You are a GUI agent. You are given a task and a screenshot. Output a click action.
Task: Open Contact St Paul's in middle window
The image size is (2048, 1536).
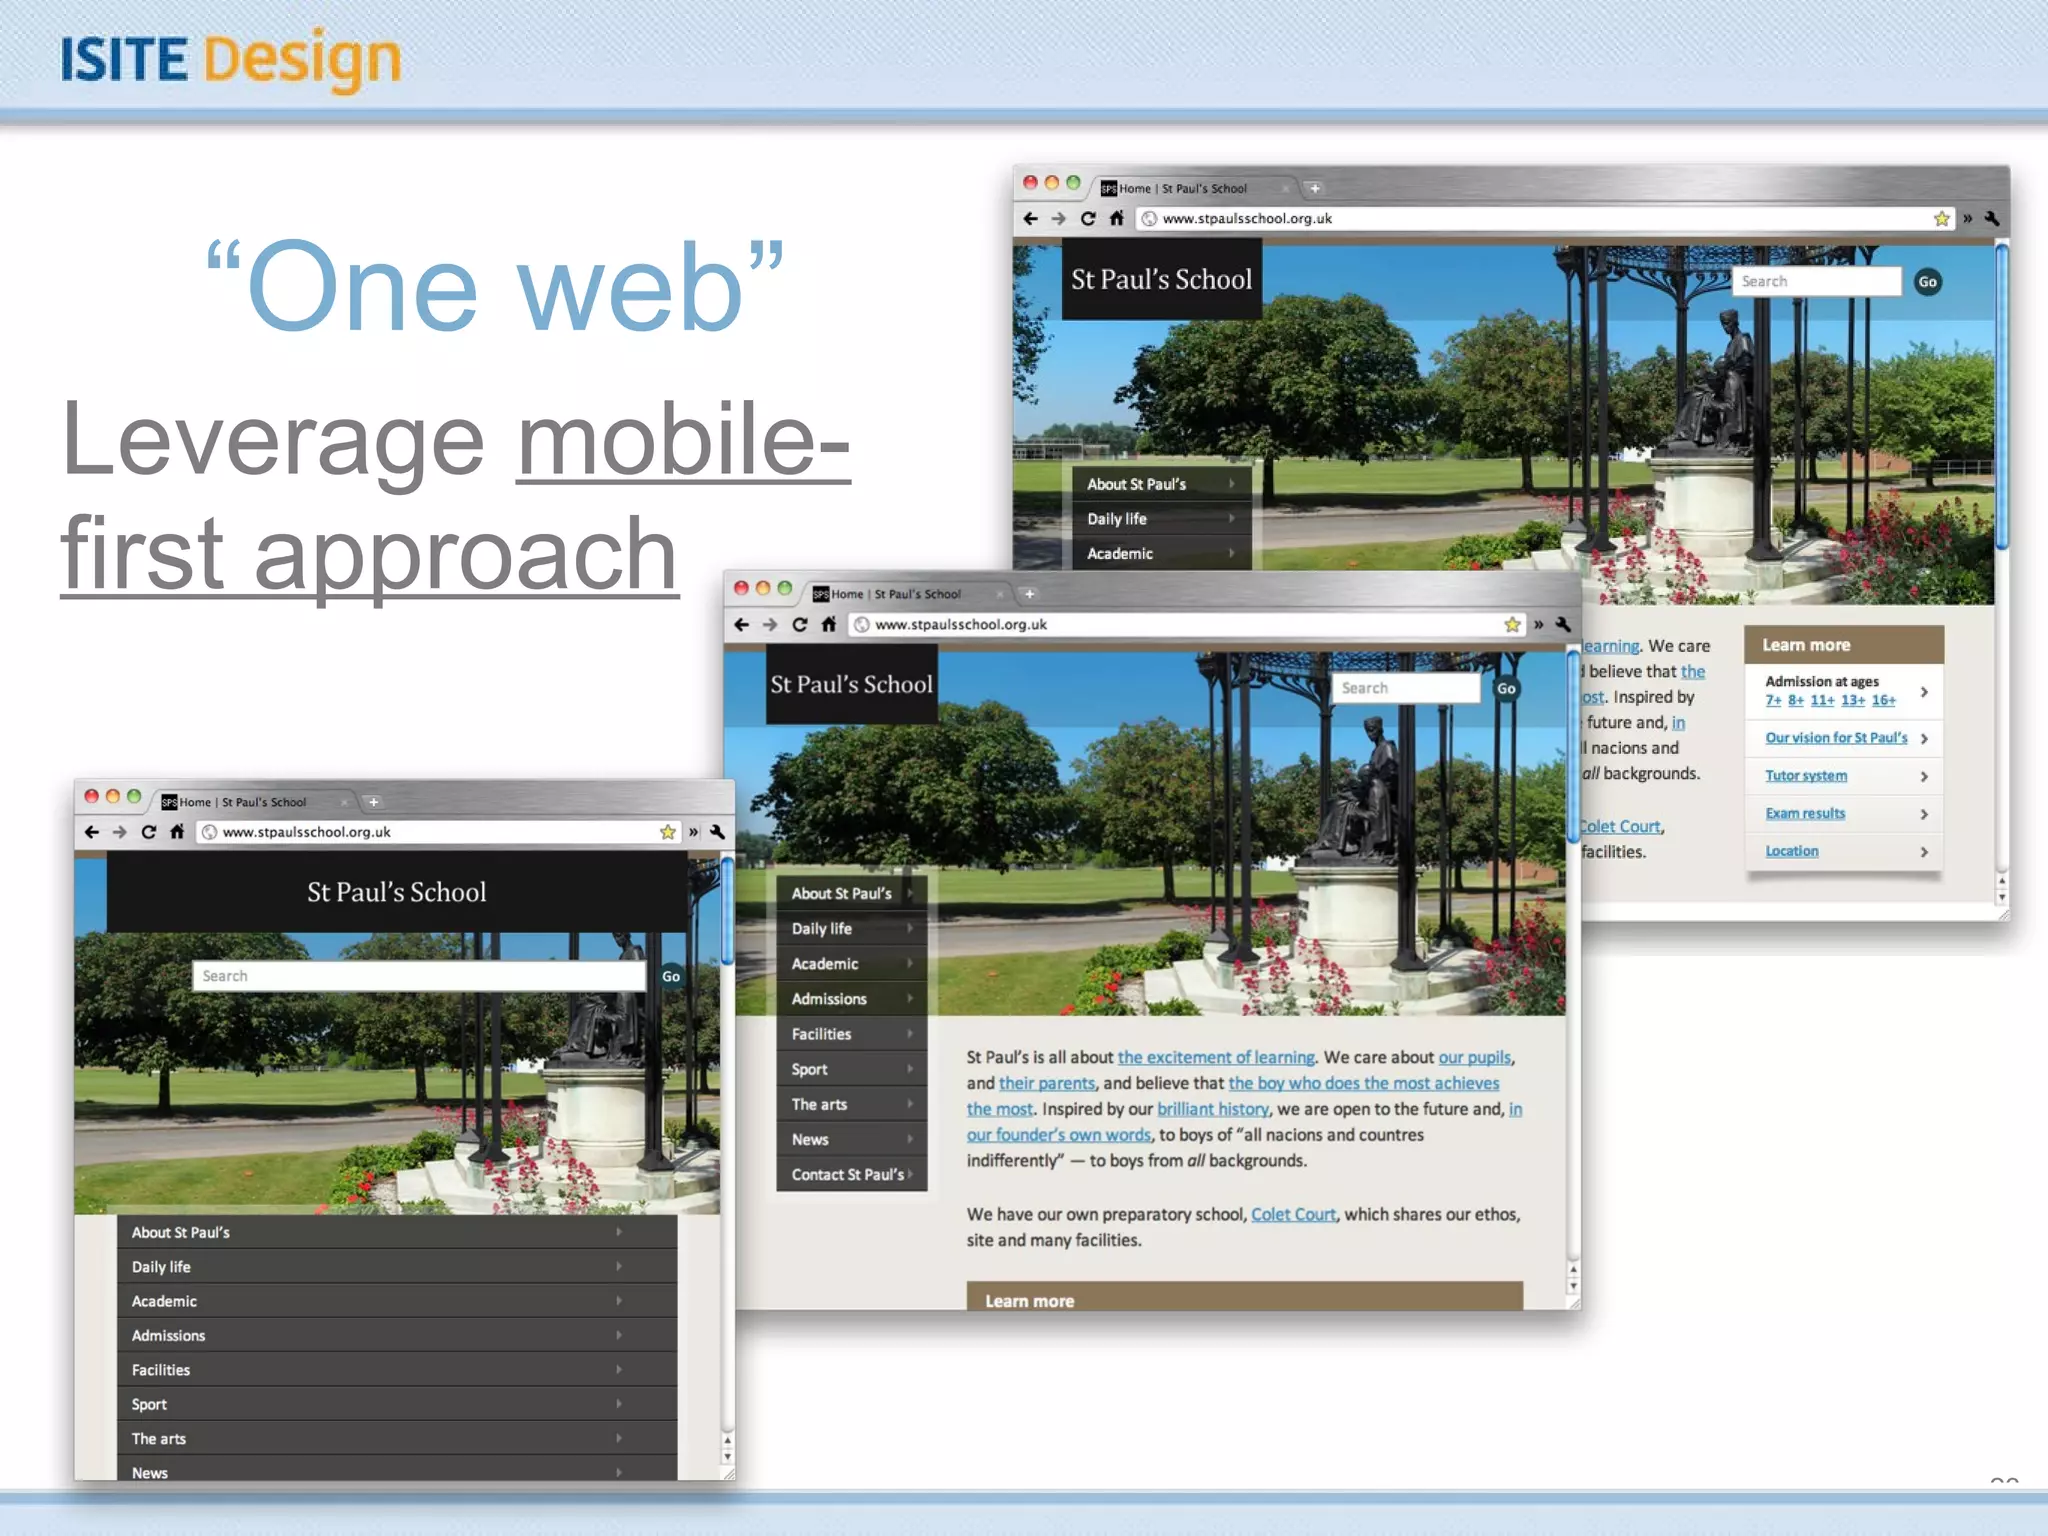pos(852,1174)
